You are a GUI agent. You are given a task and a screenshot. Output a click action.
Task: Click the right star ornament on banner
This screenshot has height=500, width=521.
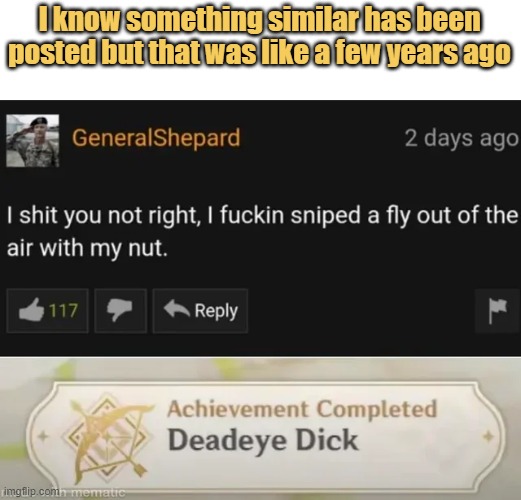(488, 437)
